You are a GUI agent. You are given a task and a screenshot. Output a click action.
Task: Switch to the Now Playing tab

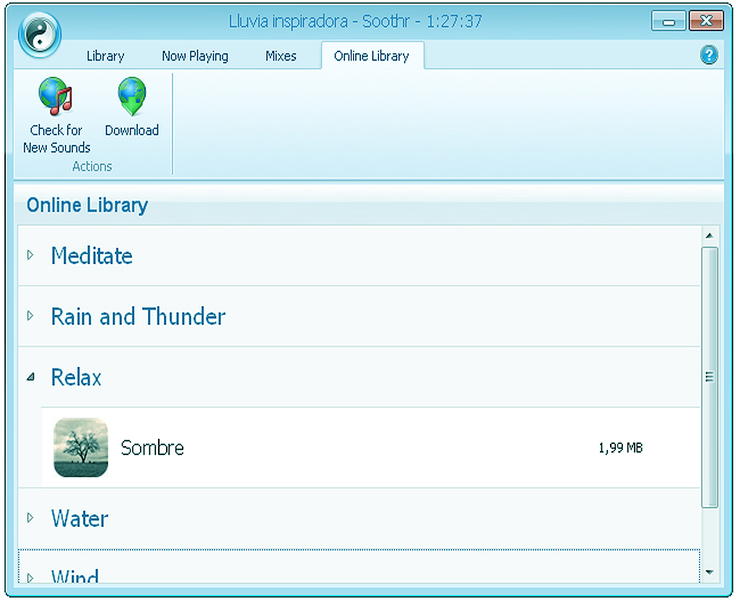click(195, 56)
